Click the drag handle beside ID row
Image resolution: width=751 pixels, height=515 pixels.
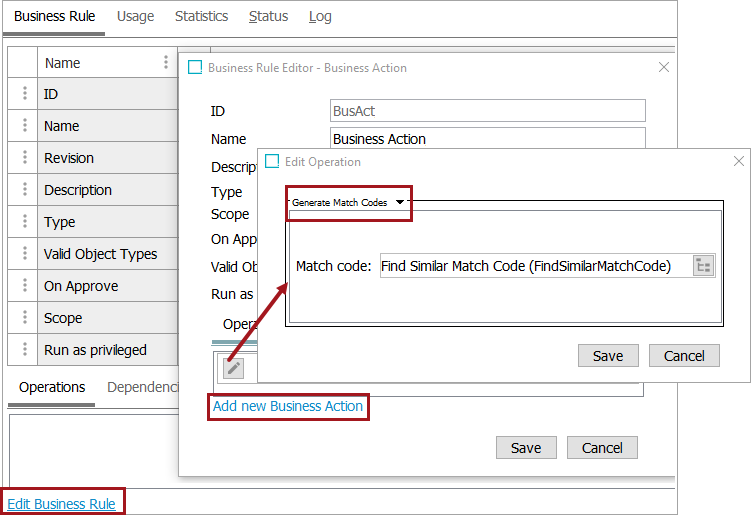coord(23,94)
